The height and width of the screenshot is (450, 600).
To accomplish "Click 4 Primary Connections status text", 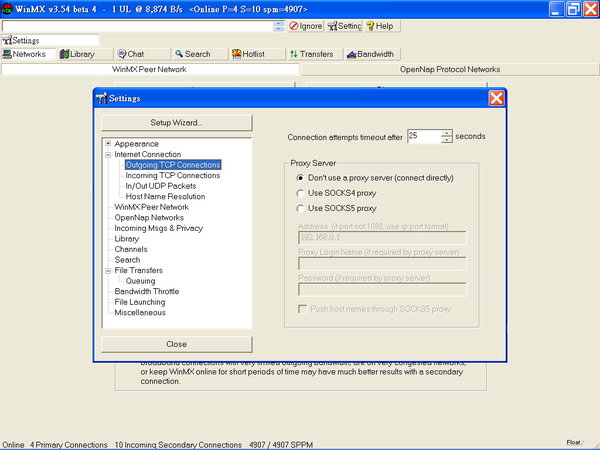I will coord(68,445).
